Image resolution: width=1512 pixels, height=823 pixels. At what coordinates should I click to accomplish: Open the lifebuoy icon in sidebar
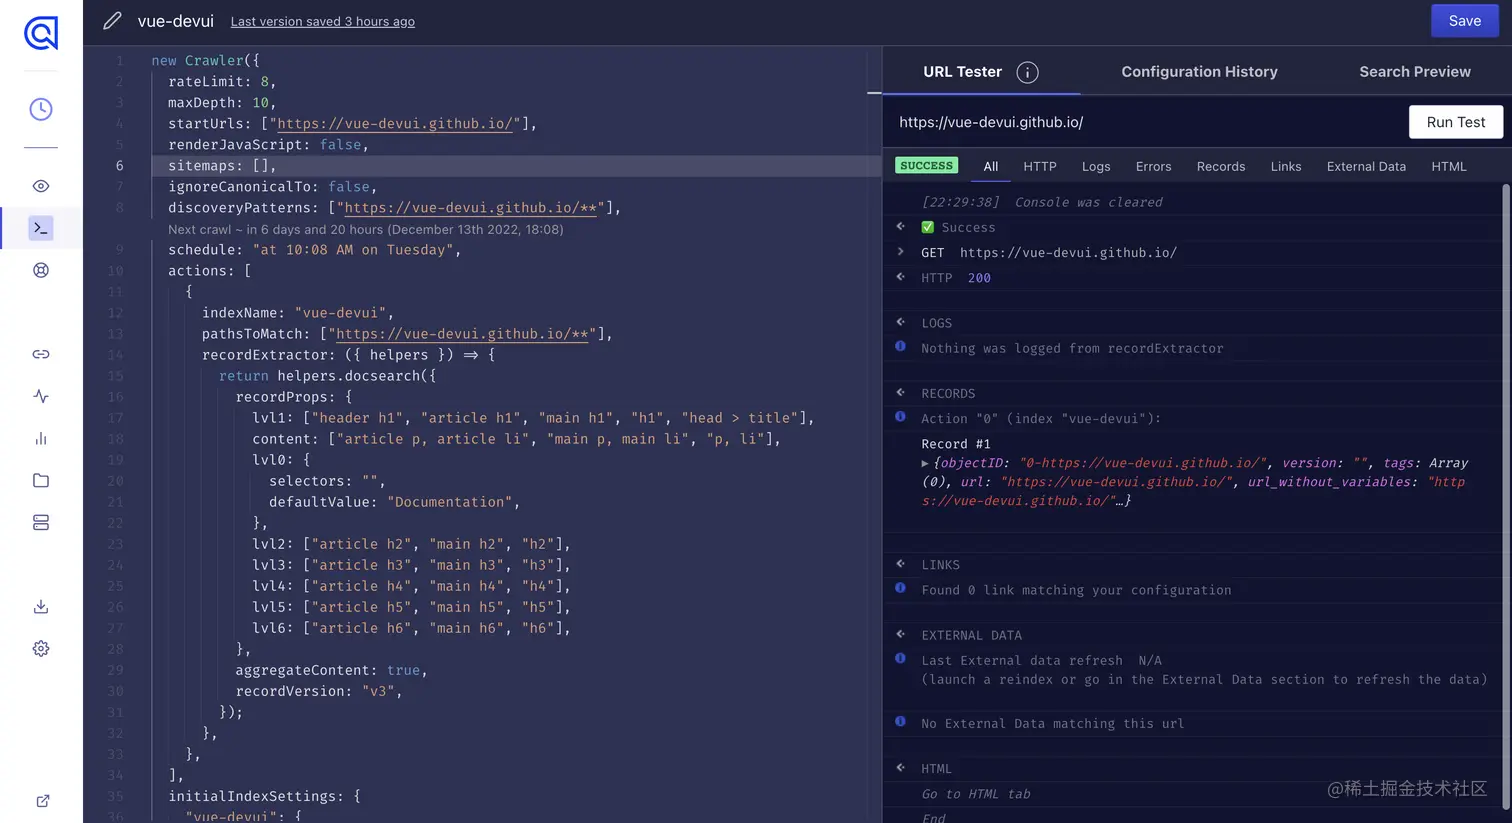point(41,270)
